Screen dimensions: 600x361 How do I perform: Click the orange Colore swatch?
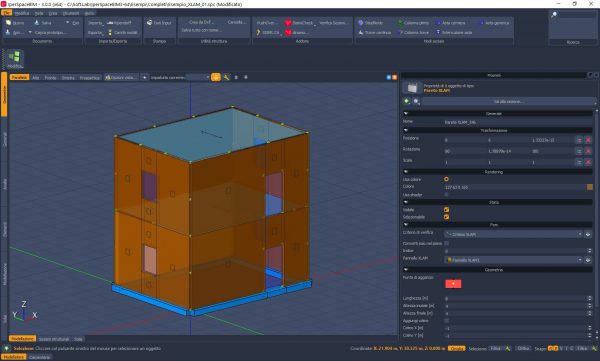coord(590,187)
